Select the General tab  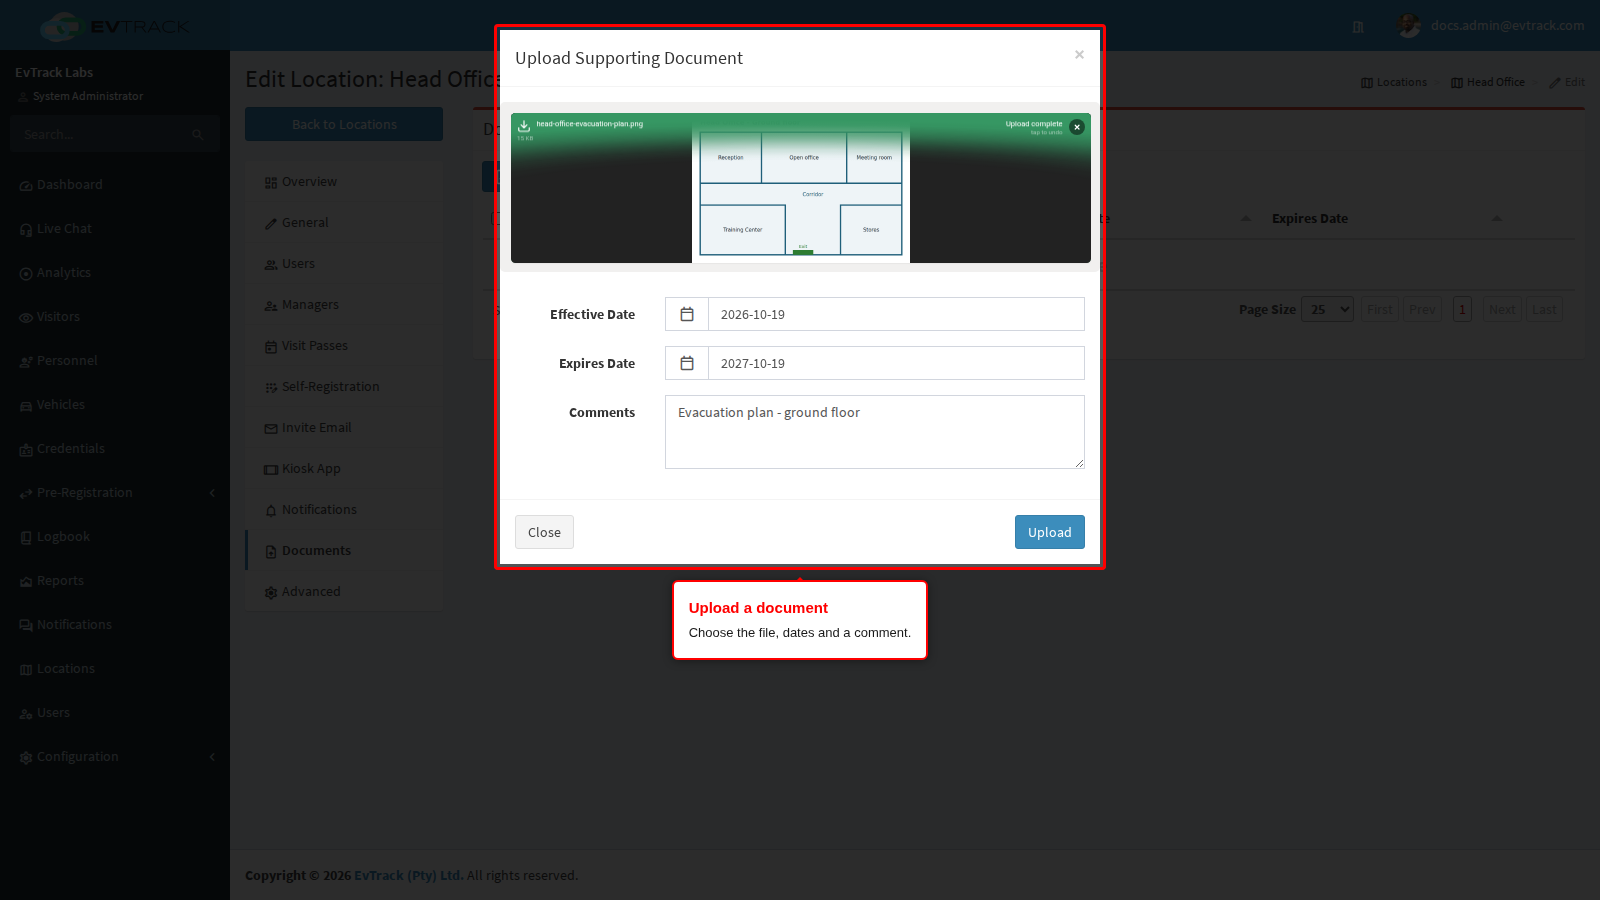(344, 223)
